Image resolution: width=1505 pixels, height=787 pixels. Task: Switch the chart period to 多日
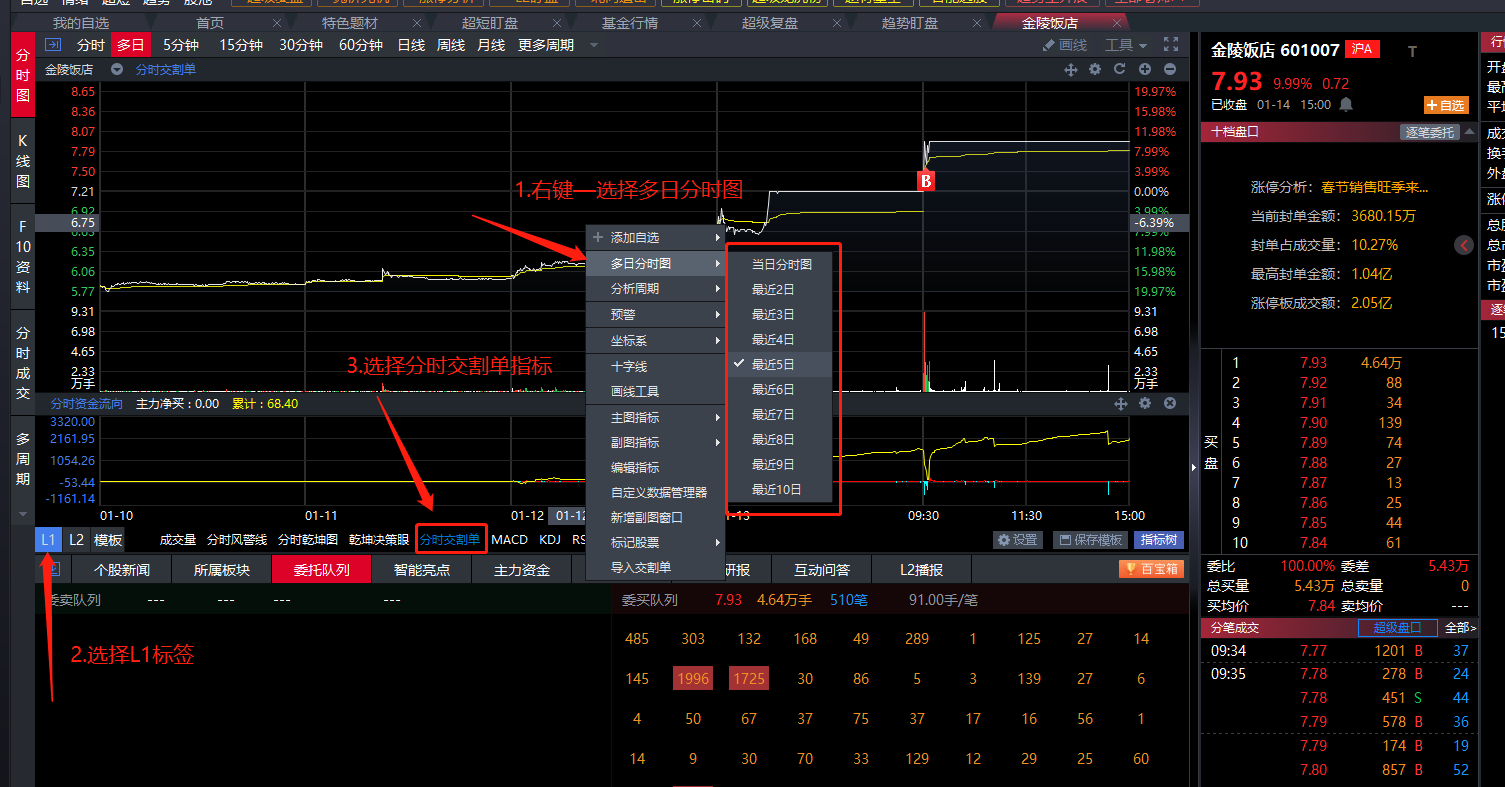(x=130, y=45)
